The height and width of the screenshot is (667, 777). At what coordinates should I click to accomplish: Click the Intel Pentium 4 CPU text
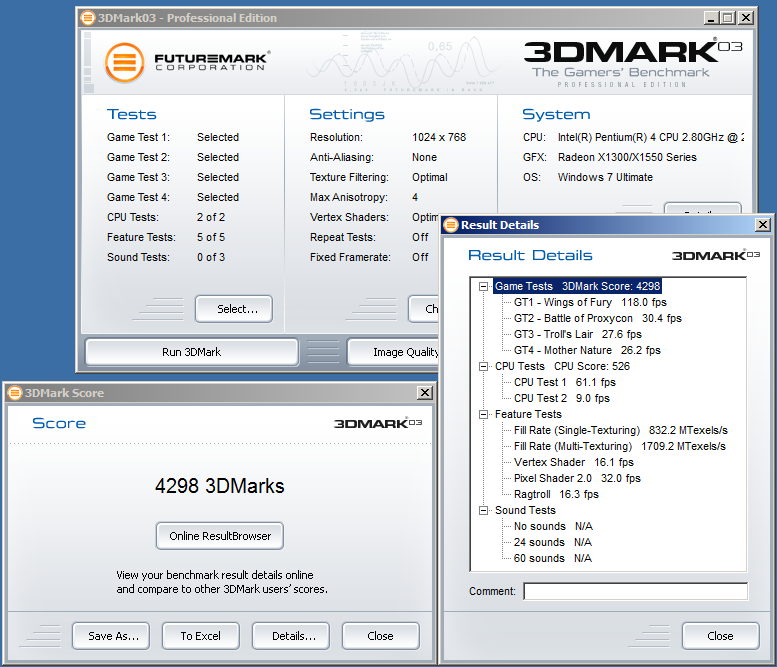[651, 137]
